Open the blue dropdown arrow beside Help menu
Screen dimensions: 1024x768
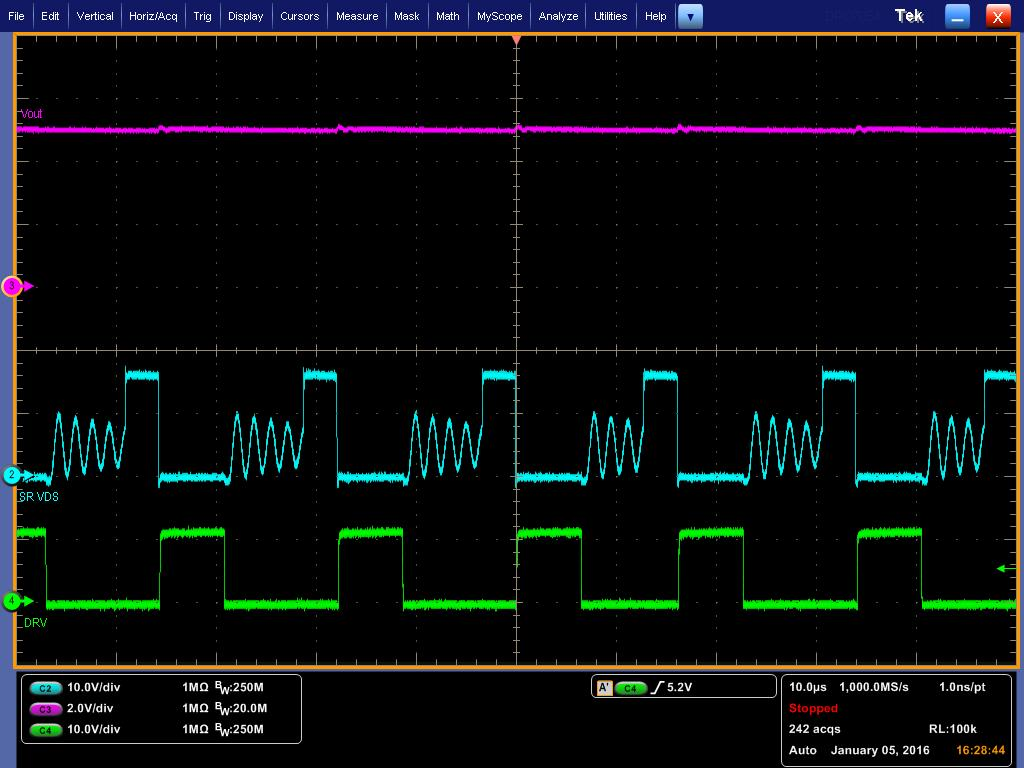click(690, 16)
